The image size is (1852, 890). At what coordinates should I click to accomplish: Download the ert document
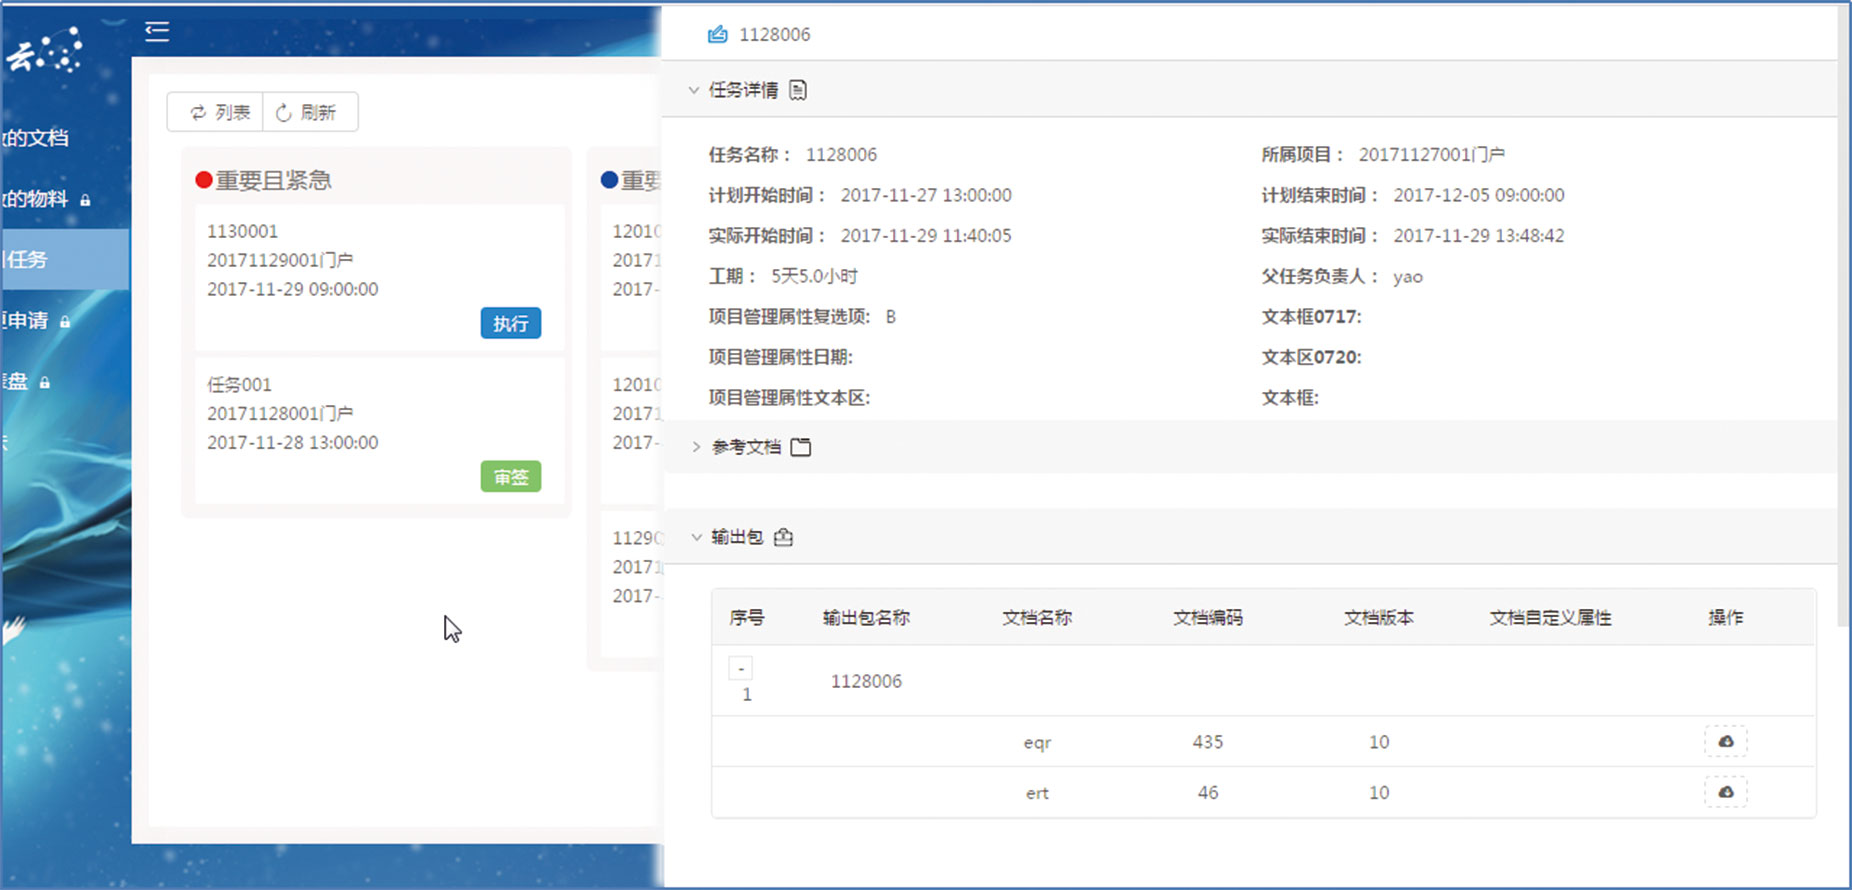(1725, 792)
